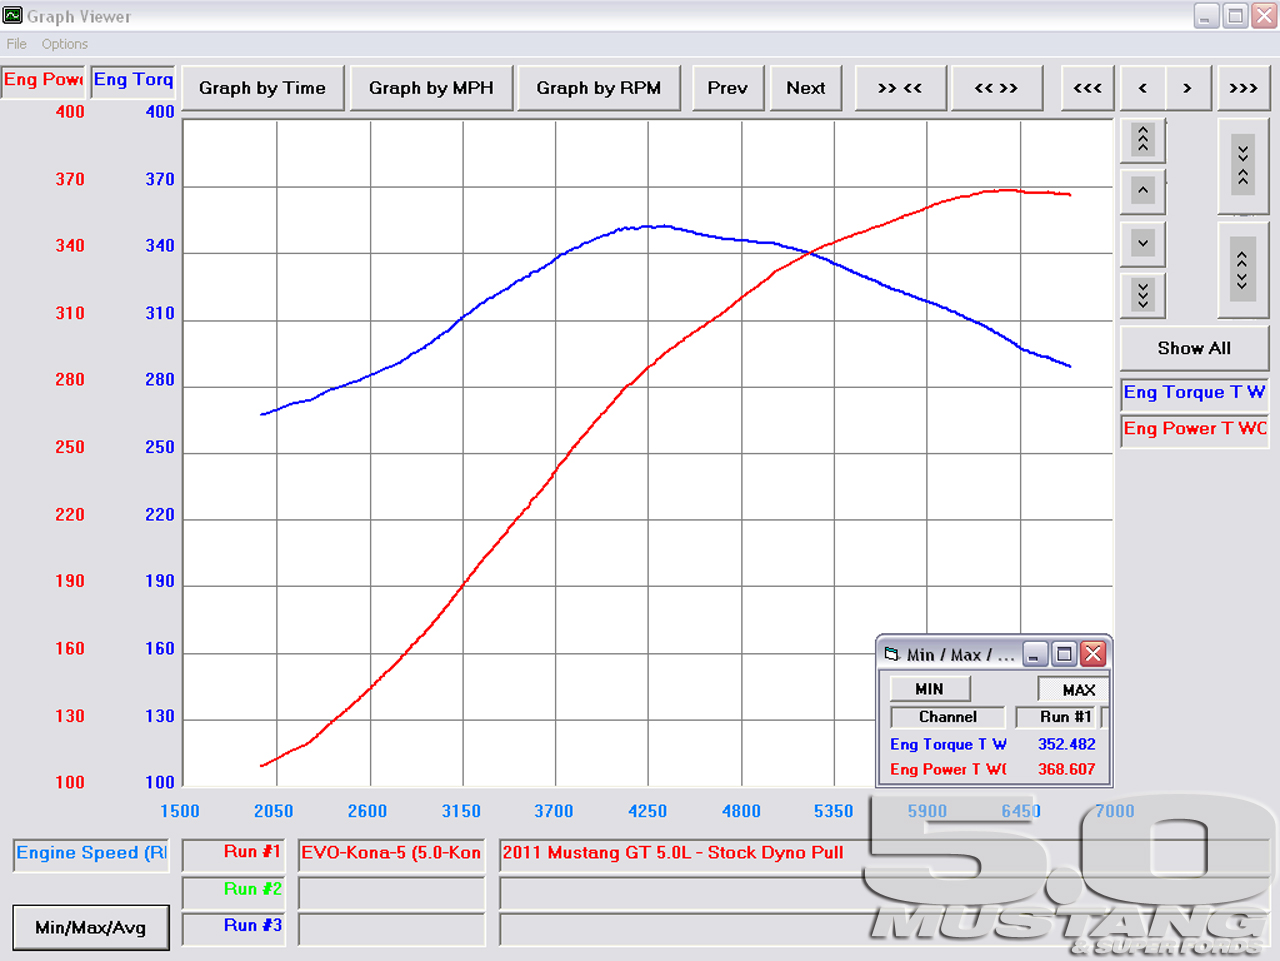Toggle the Eng Power T WC channel

coord(1194,429)
